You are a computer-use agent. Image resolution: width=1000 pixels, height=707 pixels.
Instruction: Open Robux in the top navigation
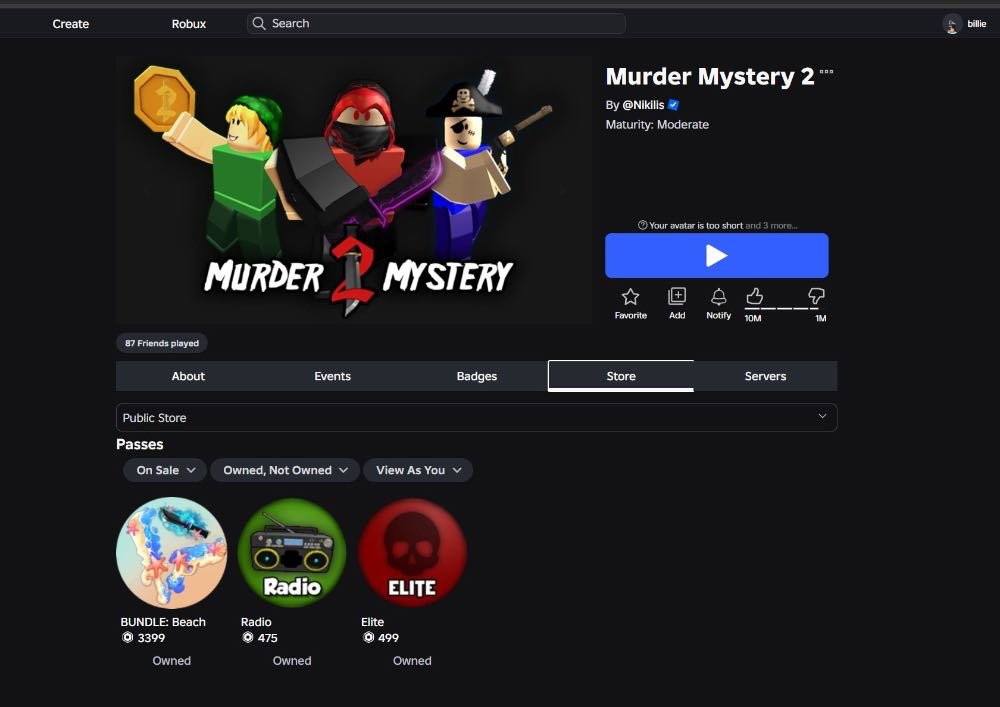click(x=189, y=24)
